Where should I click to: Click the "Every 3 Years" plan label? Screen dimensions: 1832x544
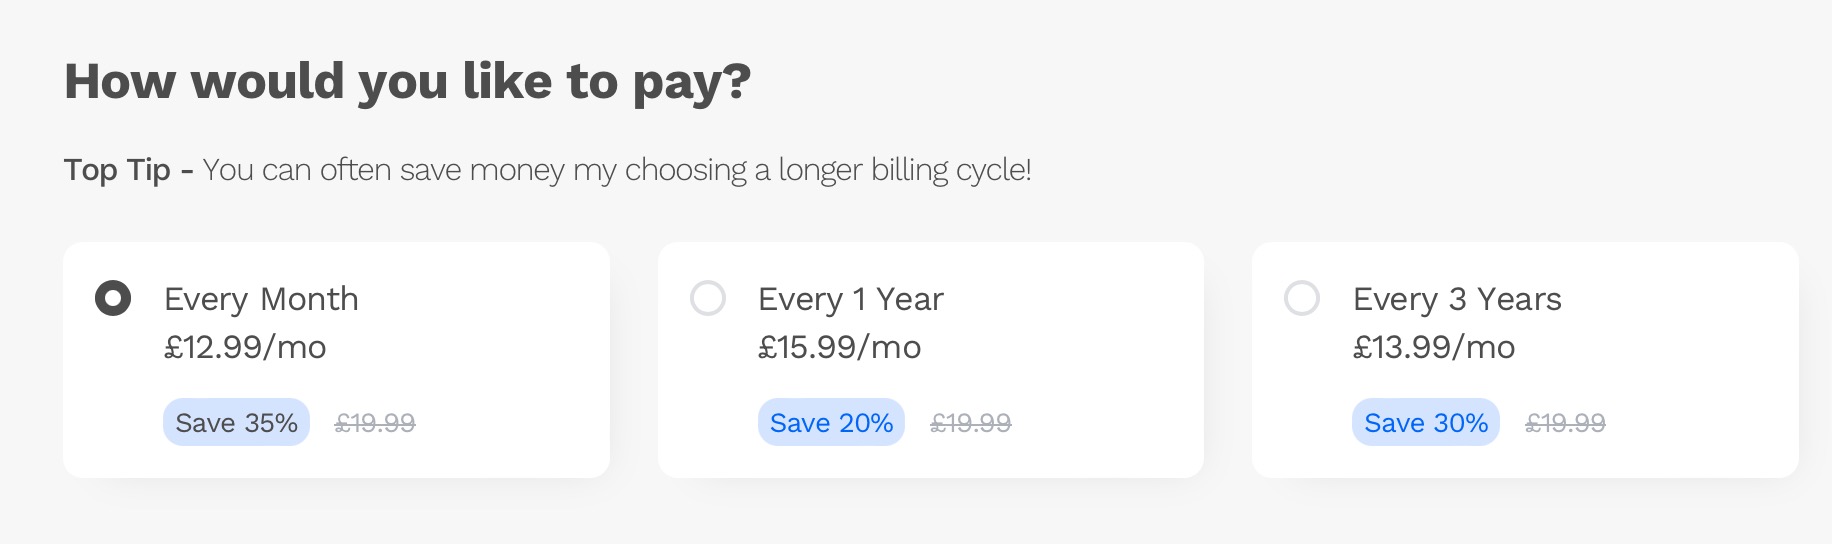pos(1456,299)
